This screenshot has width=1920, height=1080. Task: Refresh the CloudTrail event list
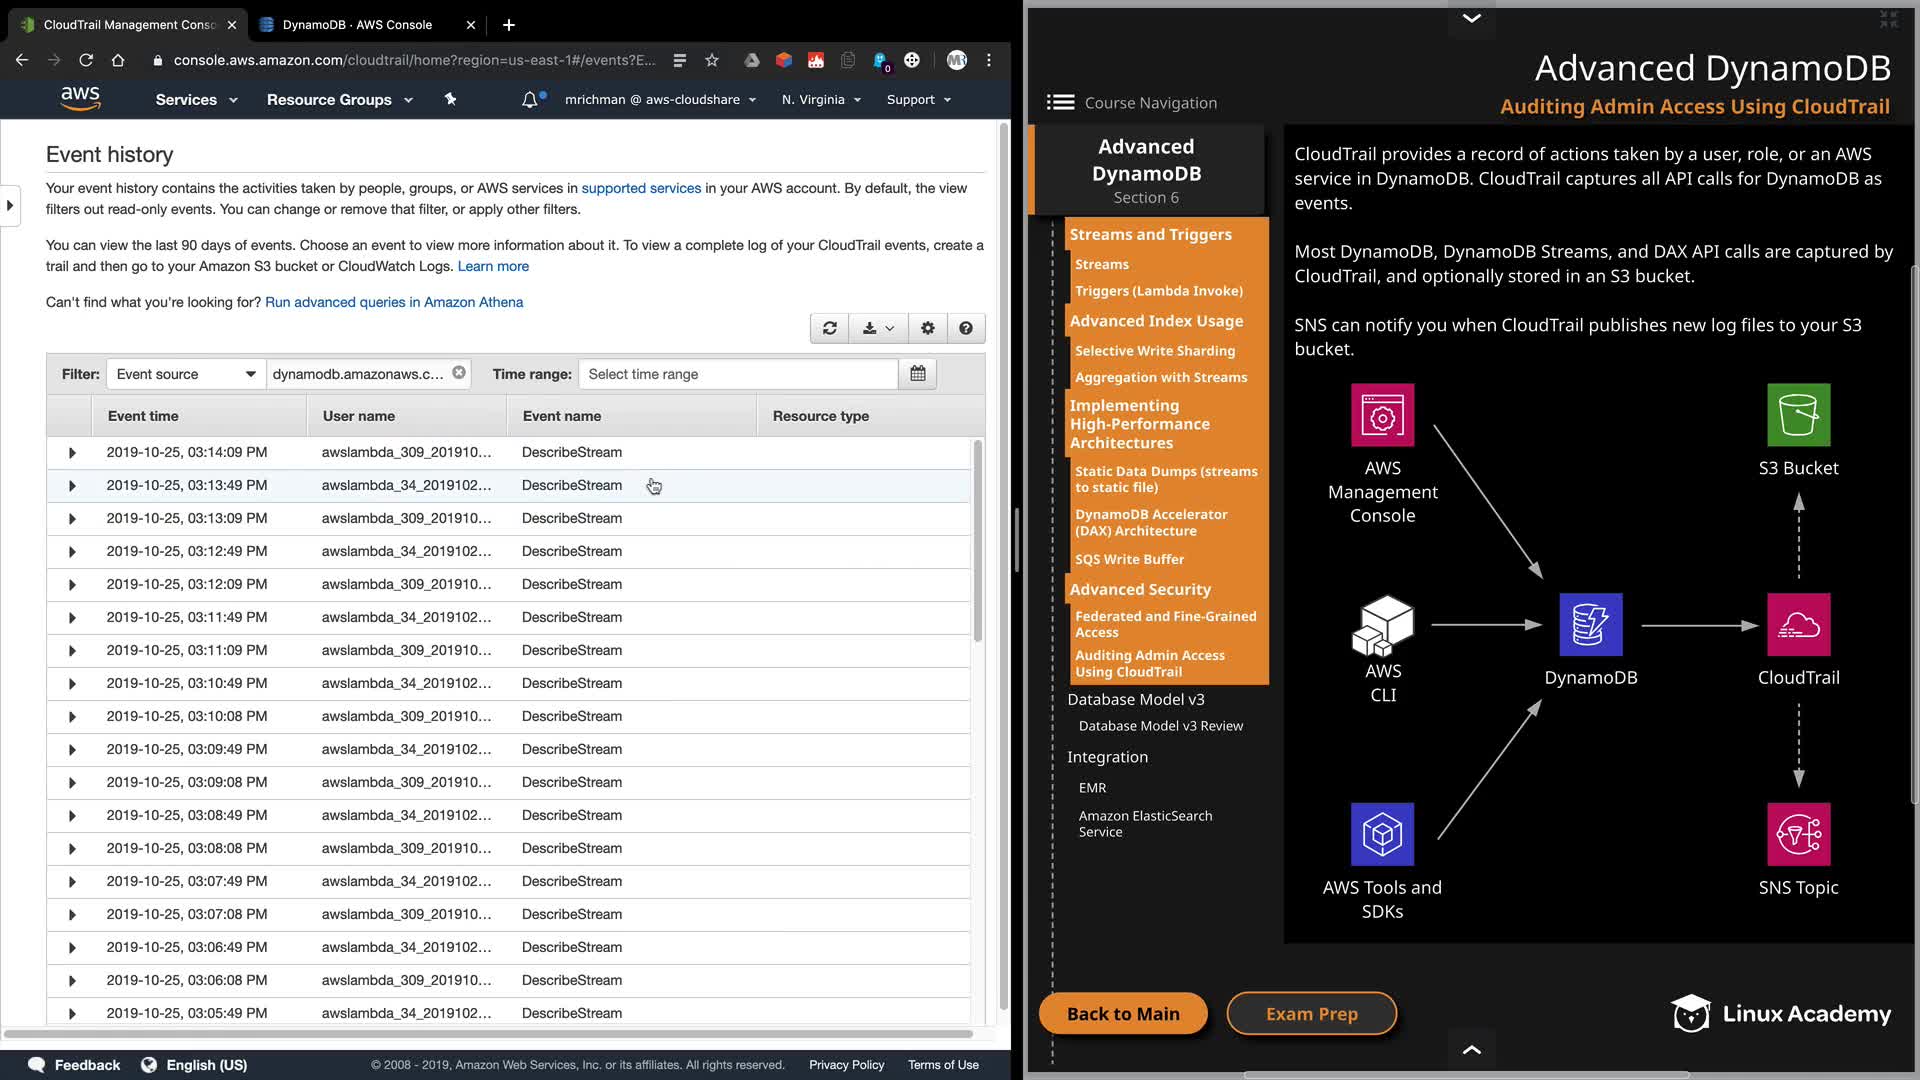coord(829,328)
